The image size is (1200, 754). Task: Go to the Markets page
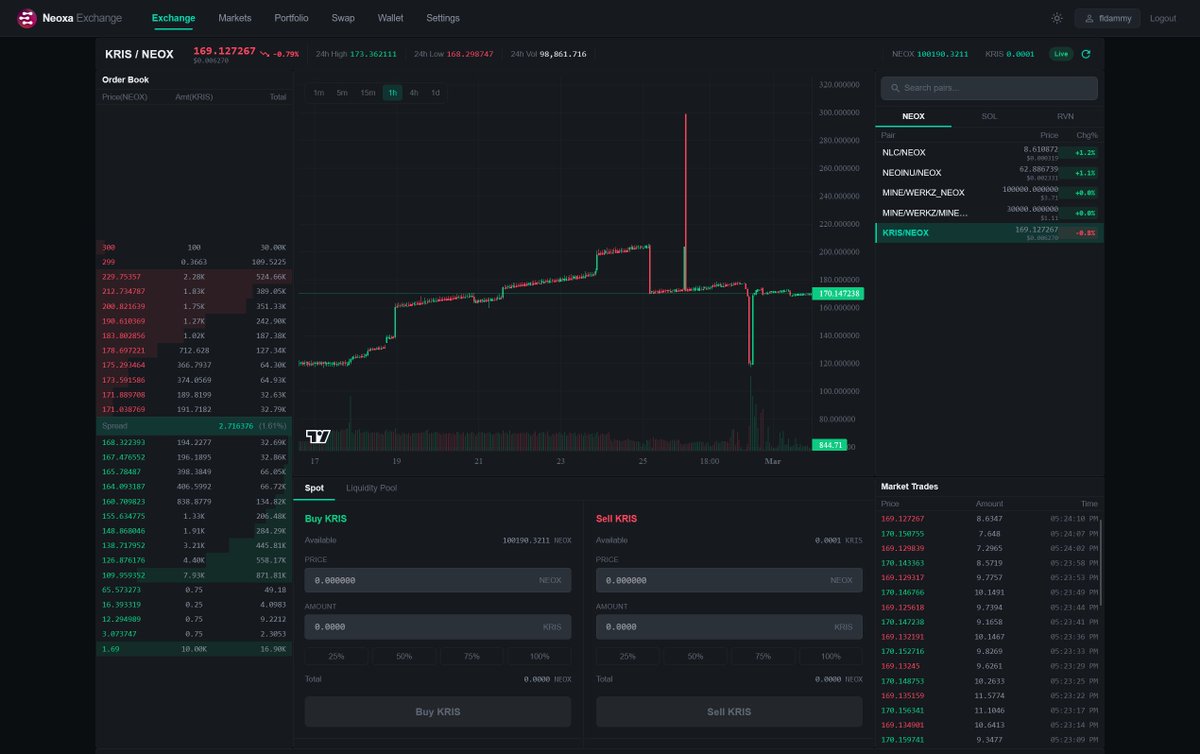point(235,18)
